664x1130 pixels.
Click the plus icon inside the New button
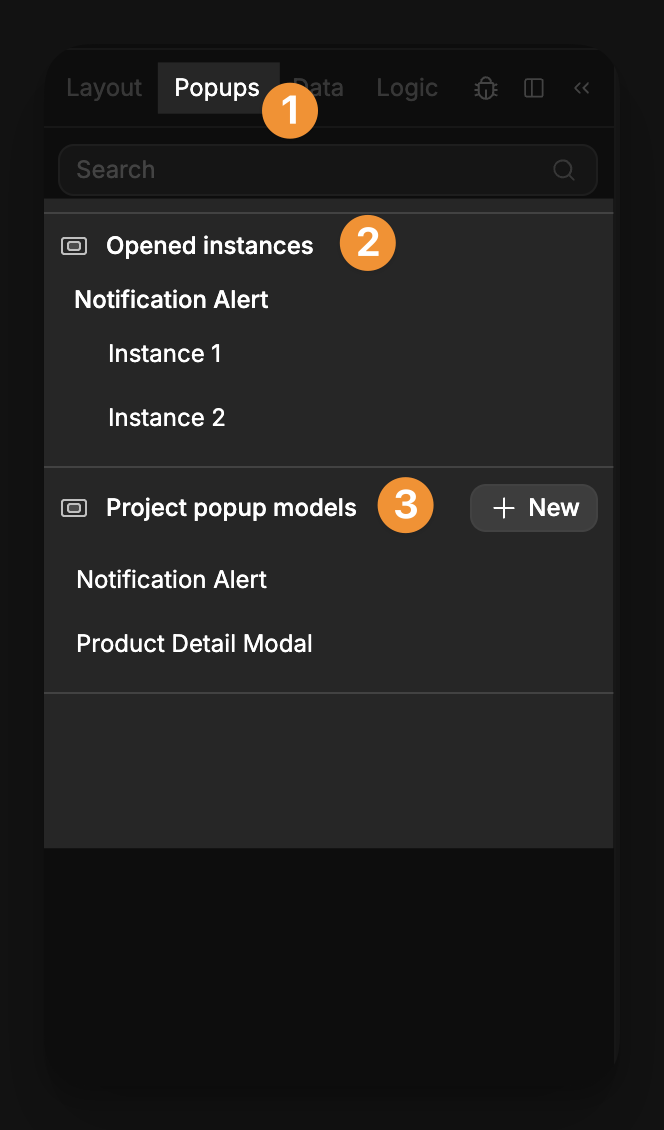503,508
